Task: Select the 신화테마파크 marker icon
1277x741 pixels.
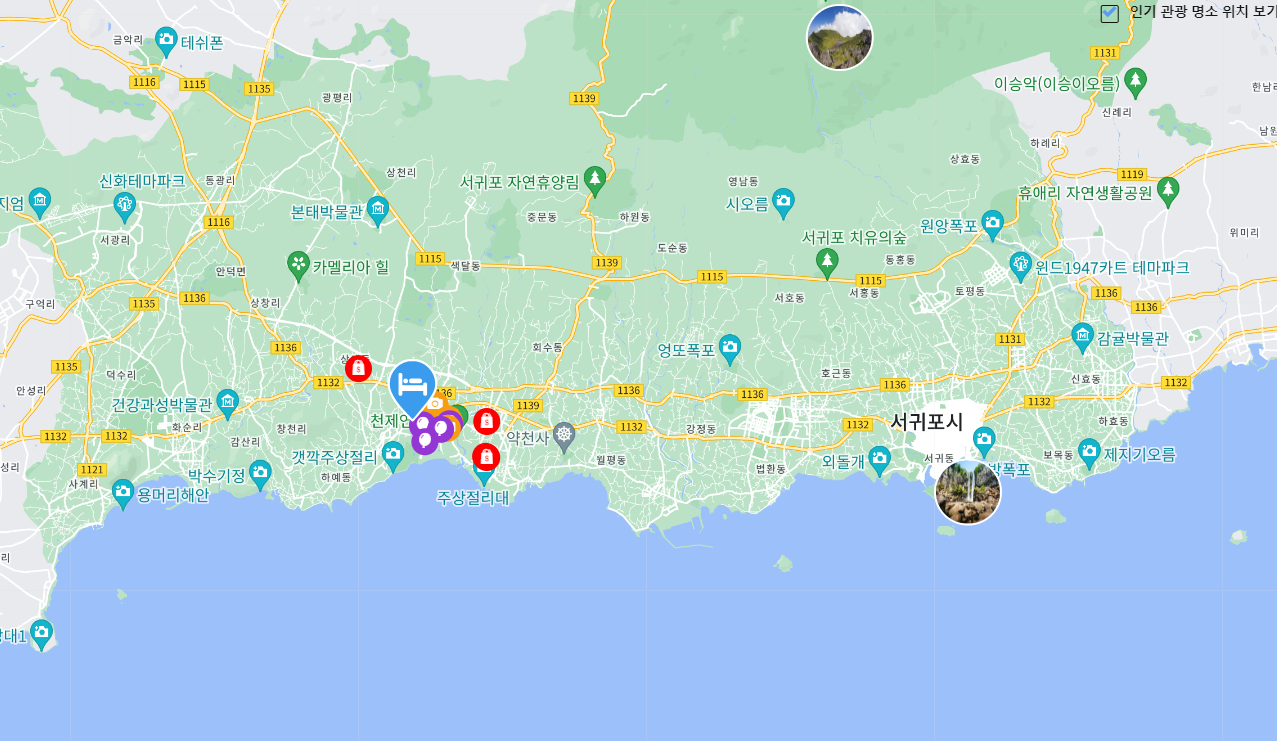Action: pos(124,208)
